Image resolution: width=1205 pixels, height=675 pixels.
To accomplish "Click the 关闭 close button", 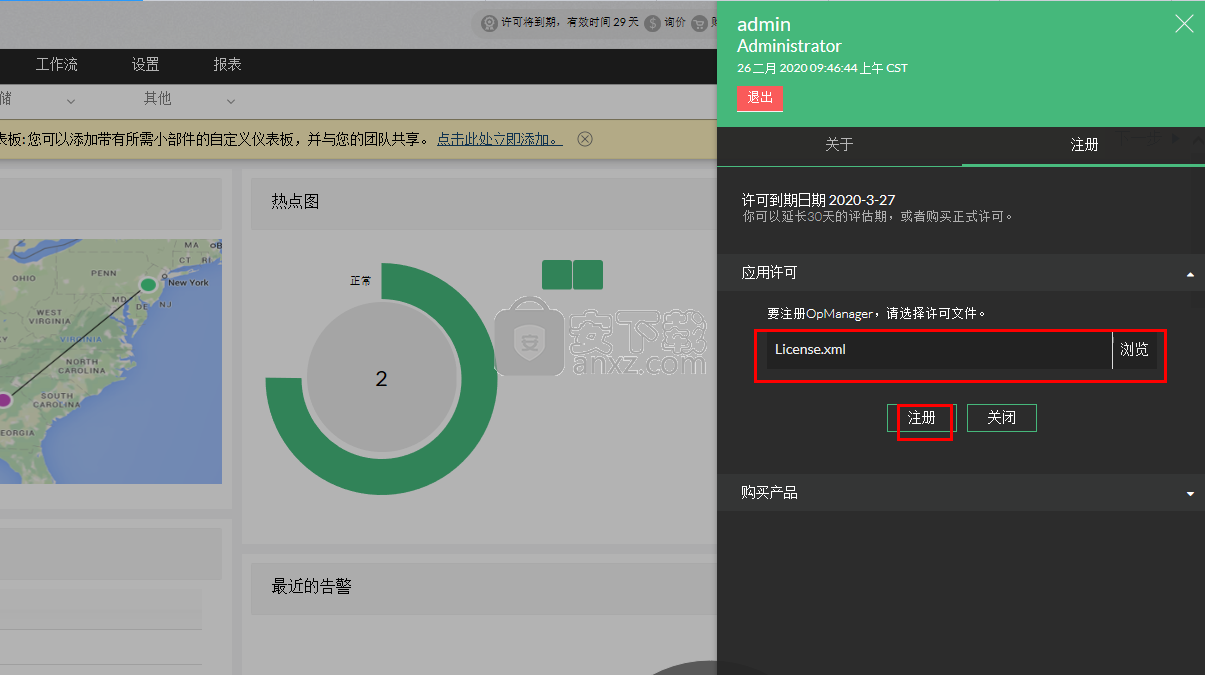I will (x=1002, y=418).
